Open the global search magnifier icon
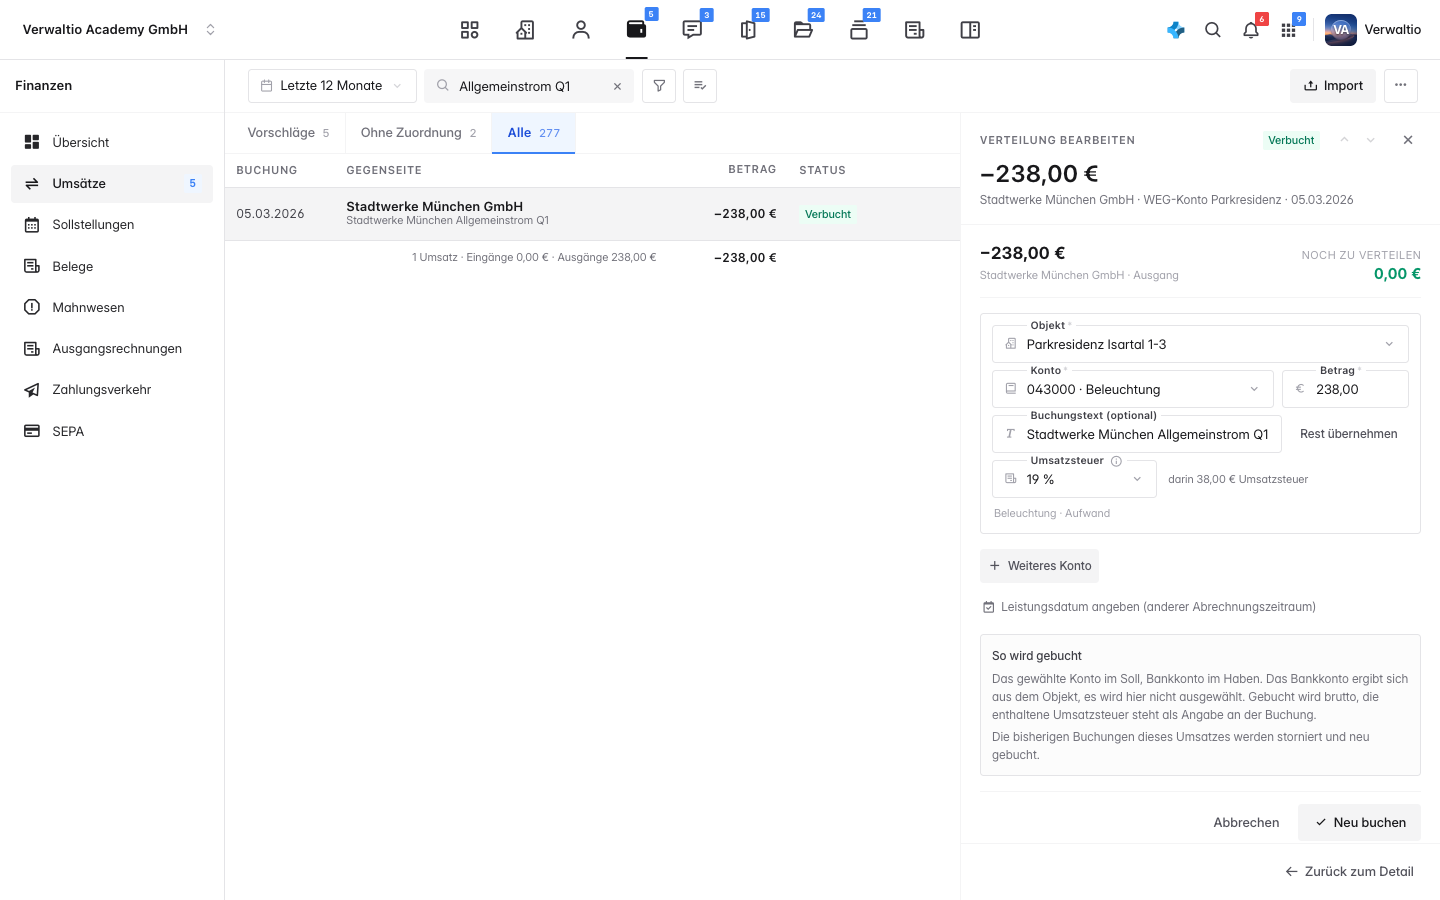The height and width of the screenshot is (900, 1440). (x=1213, y=30)
